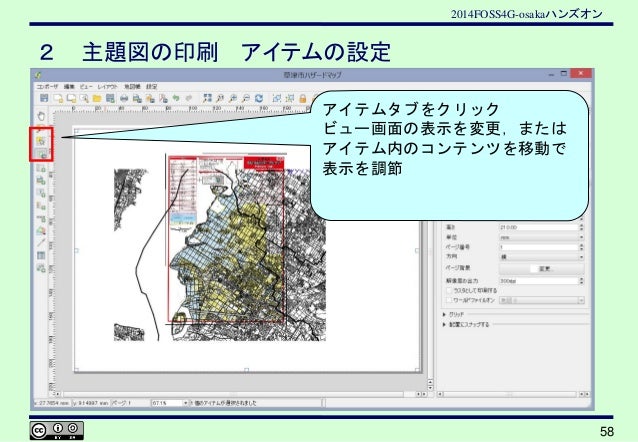Open the 地図帳 menu
This screenshot has height=442, width=638.
pyautogui.click(x=132, y=87)
